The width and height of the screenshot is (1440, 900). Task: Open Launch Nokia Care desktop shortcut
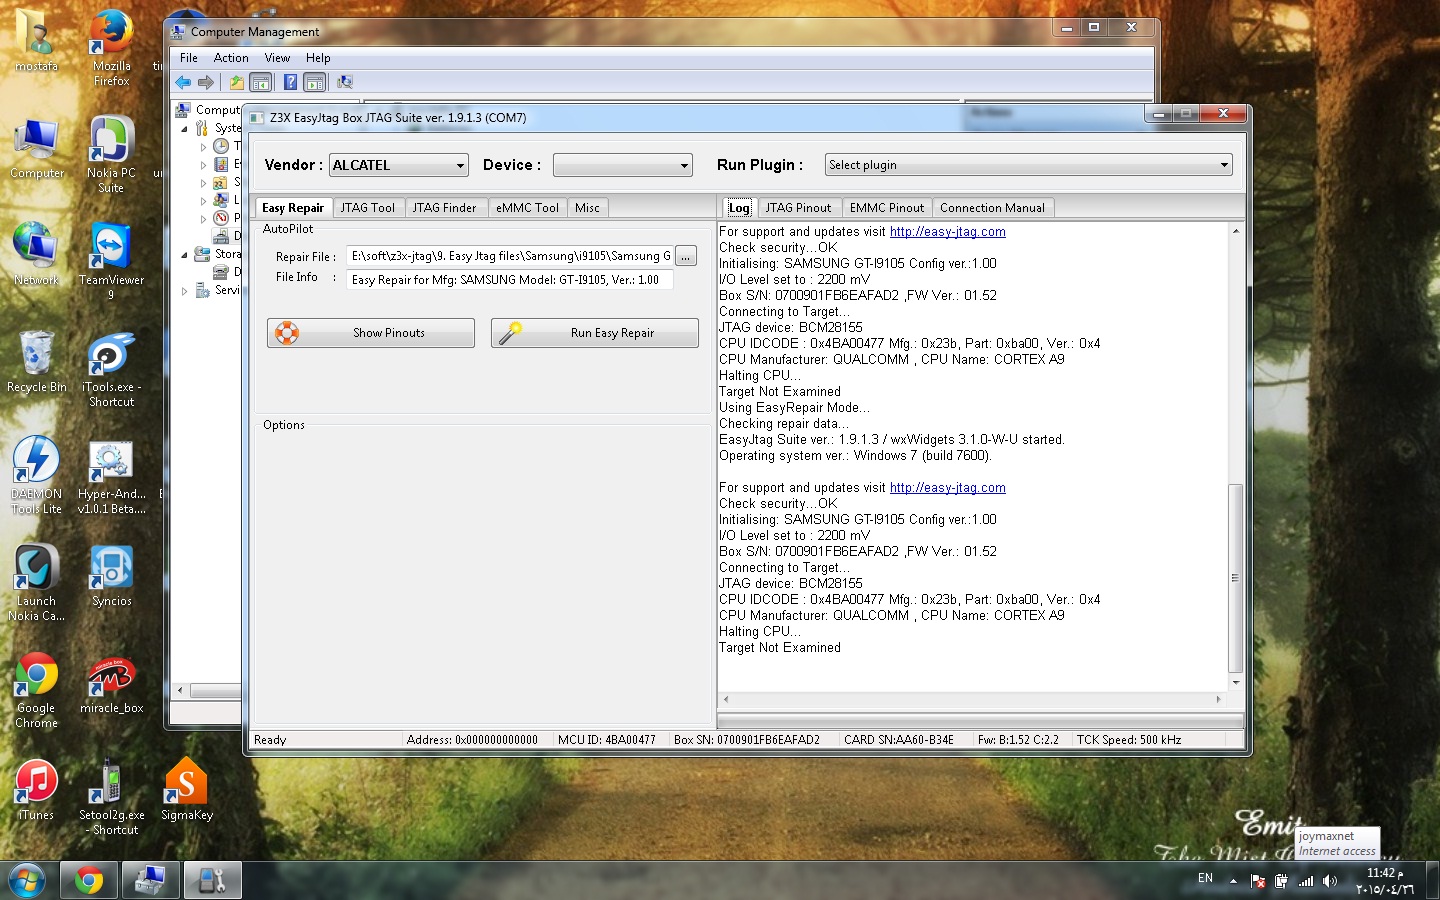pos(37,583)
